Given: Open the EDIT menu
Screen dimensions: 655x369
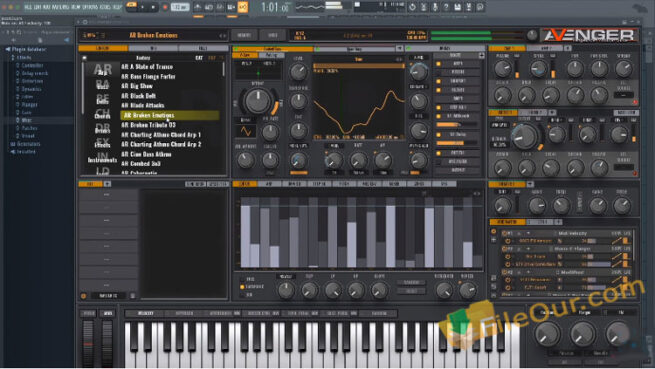Looking at the screenshot, I should click(x=37, y=7).
